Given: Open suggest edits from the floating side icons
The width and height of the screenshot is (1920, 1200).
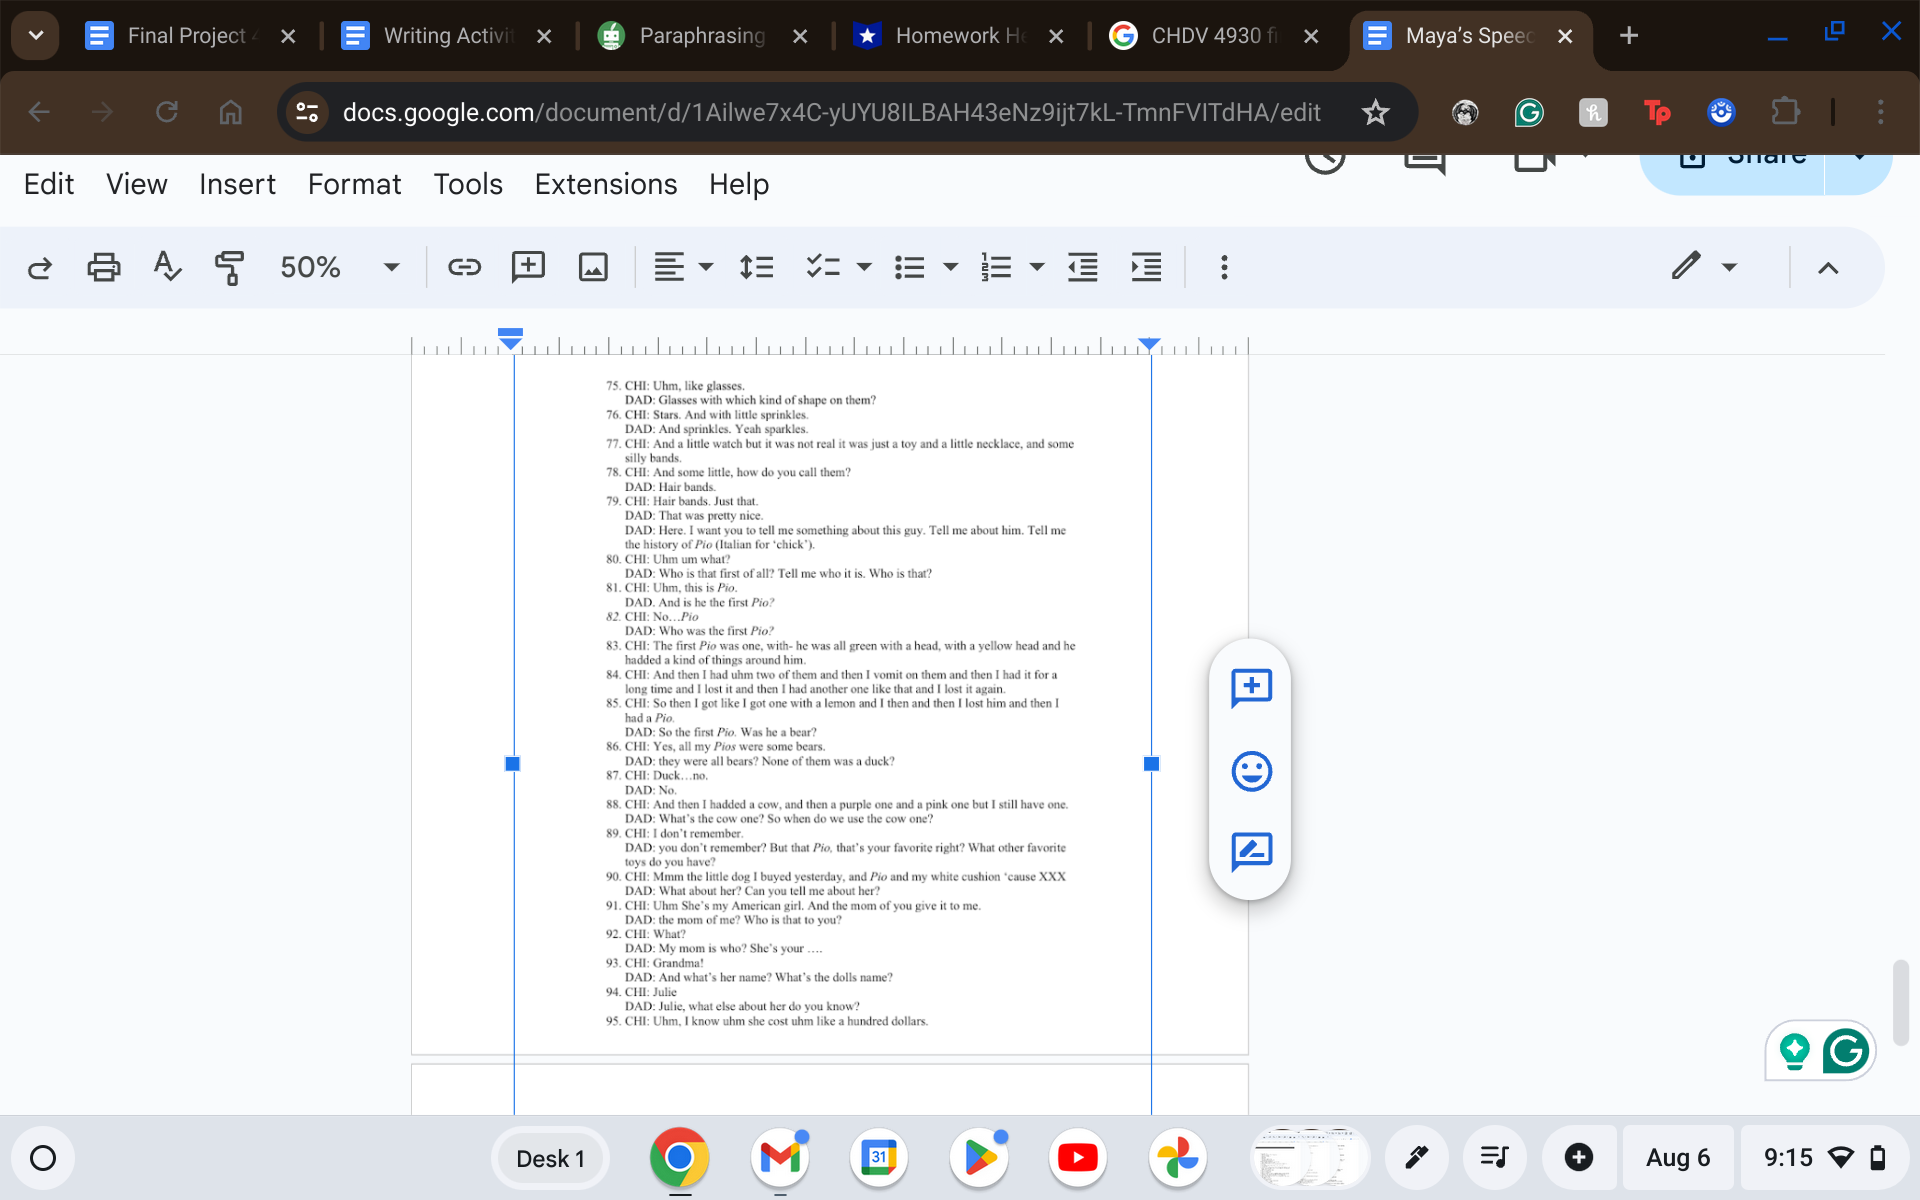Looking at the screenshot, I should click(x=1250, y=853).
